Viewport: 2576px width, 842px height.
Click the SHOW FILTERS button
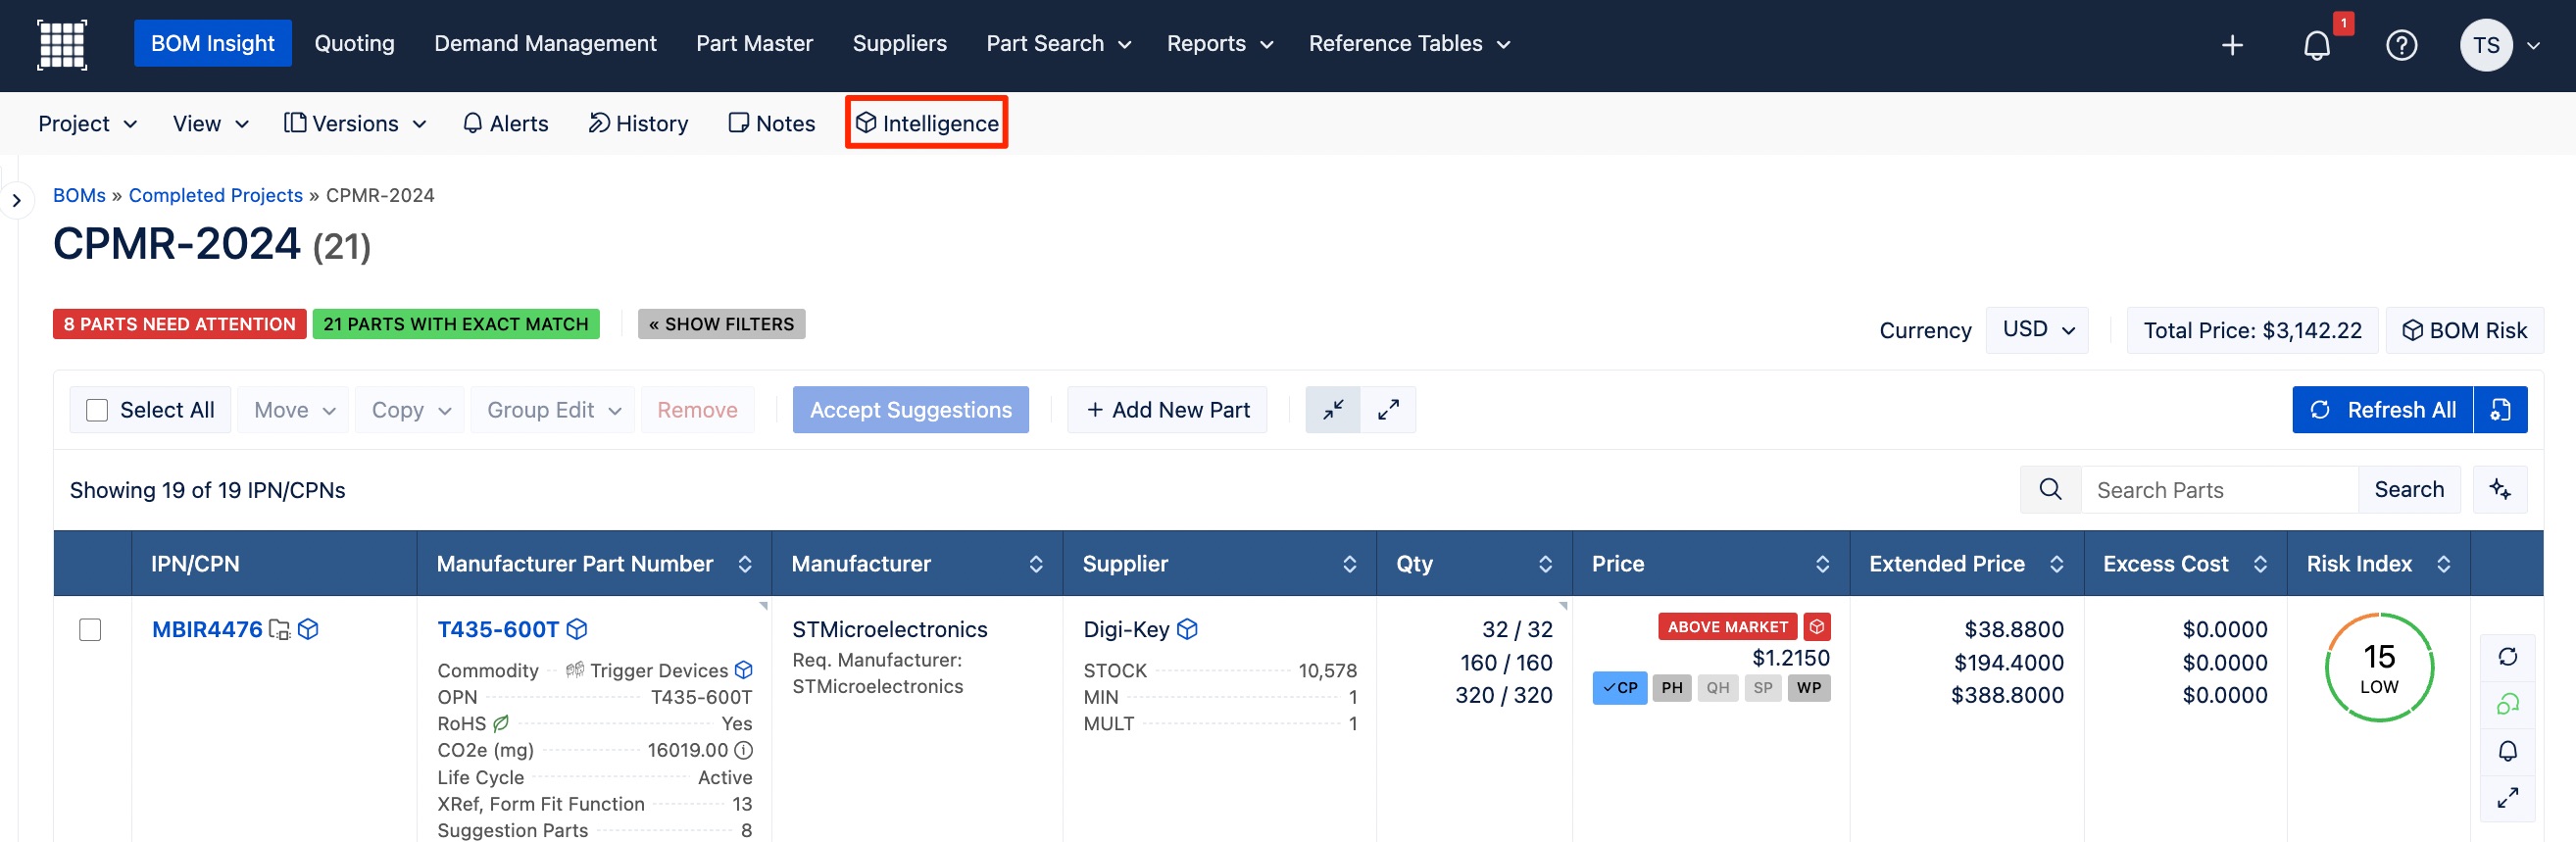[721, 324]
